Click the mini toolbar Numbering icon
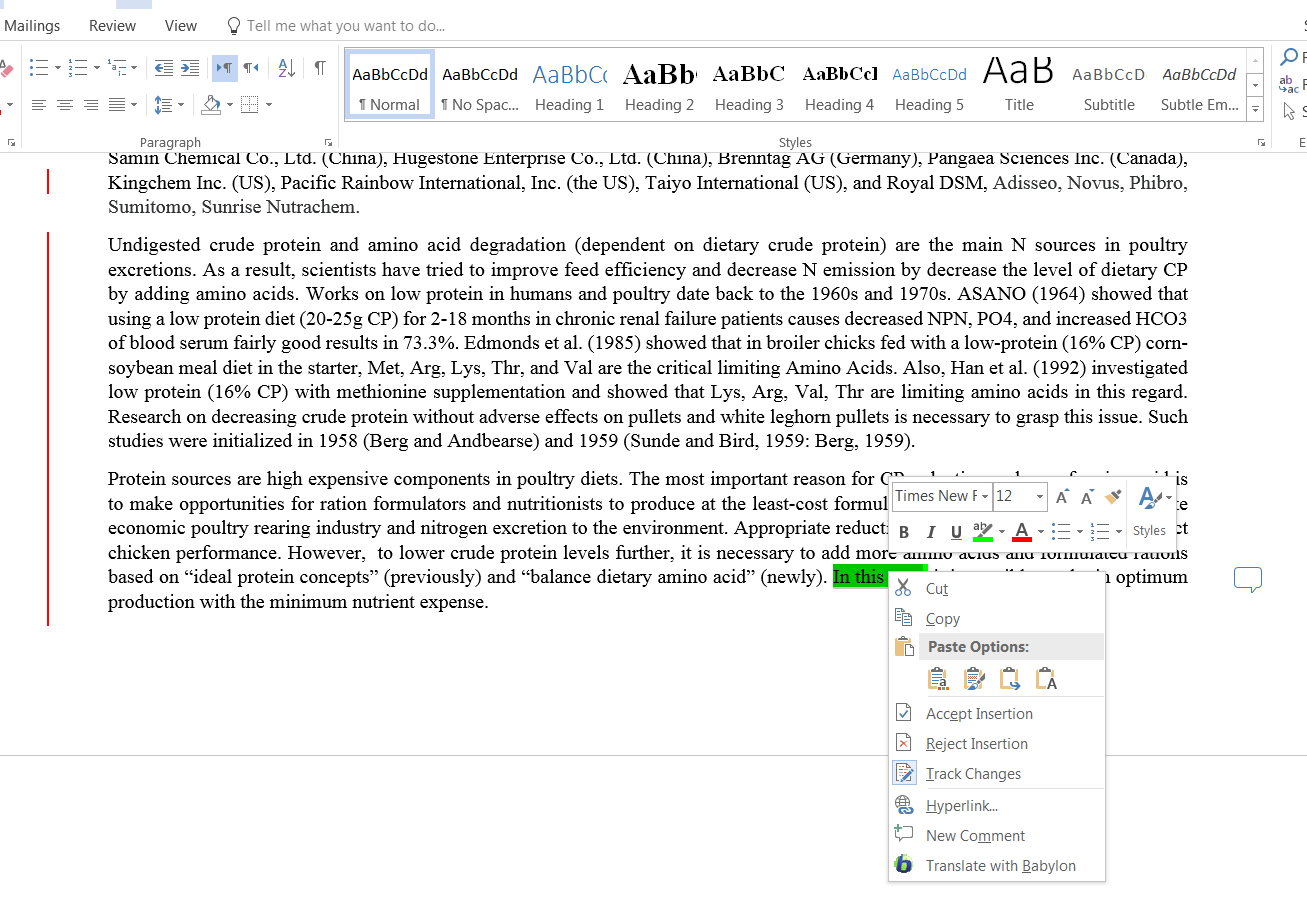1307x903 pixels. (1100, 531)
